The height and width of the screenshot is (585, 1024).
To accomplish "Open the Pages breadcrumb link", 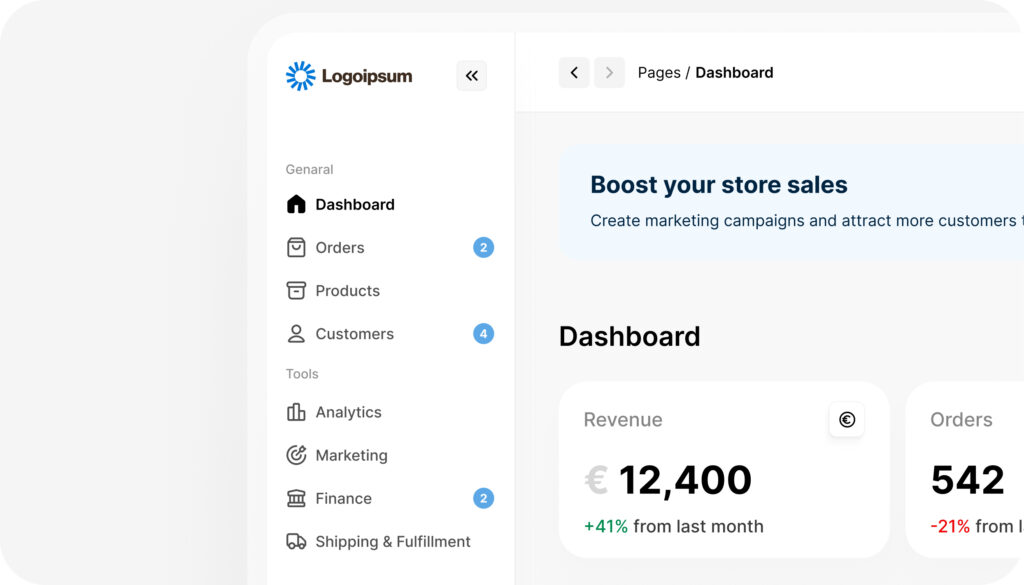I will (659, 72).
